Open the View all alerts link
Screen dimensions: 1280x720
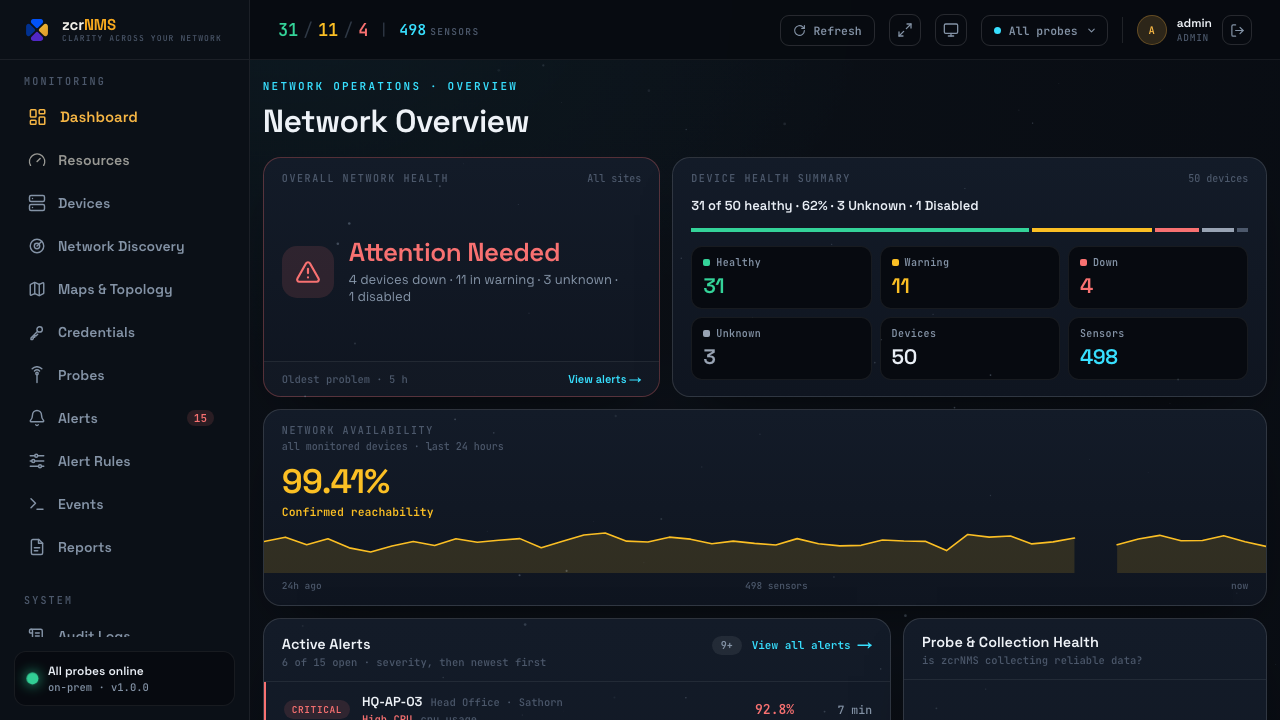click(x=811, y=645)
